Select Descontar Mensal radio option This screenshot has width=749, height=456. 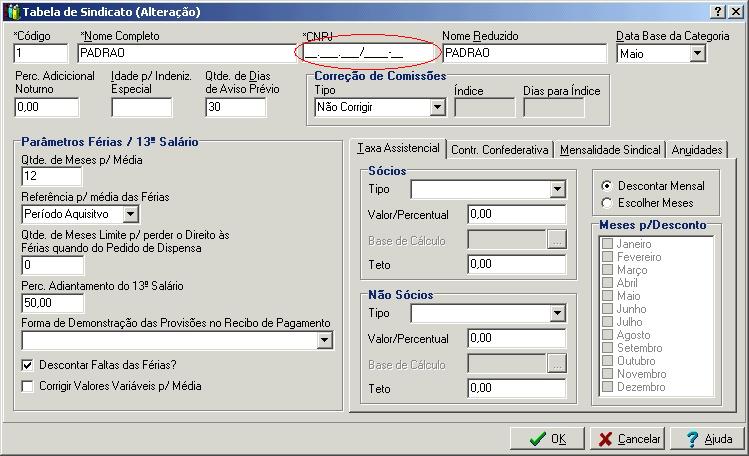coord(607,186)
